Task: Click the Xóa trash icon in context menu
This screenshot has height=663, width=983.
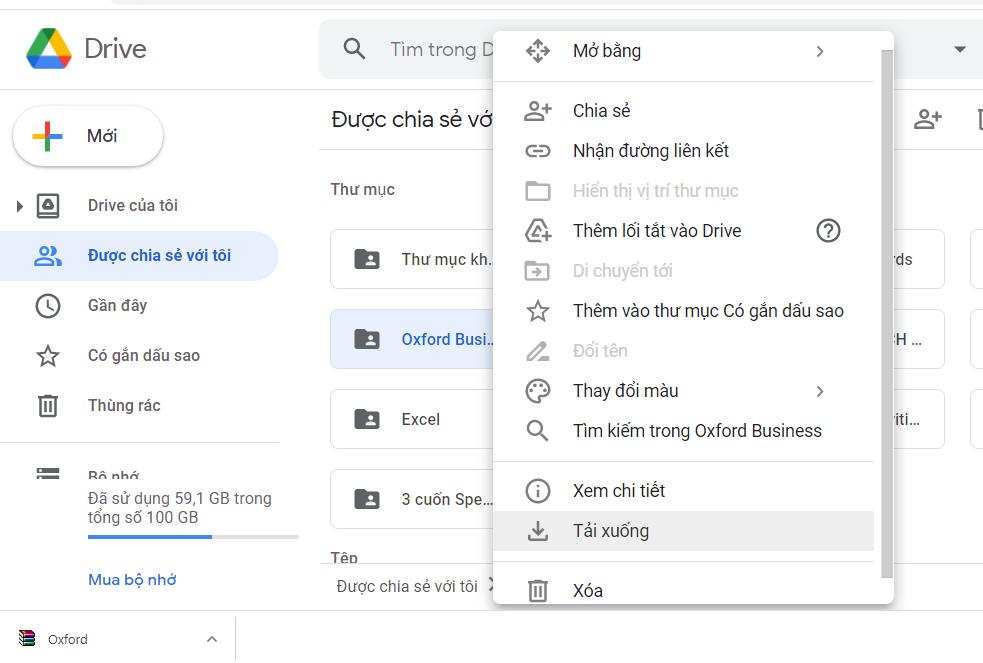Action: (538, 591)
